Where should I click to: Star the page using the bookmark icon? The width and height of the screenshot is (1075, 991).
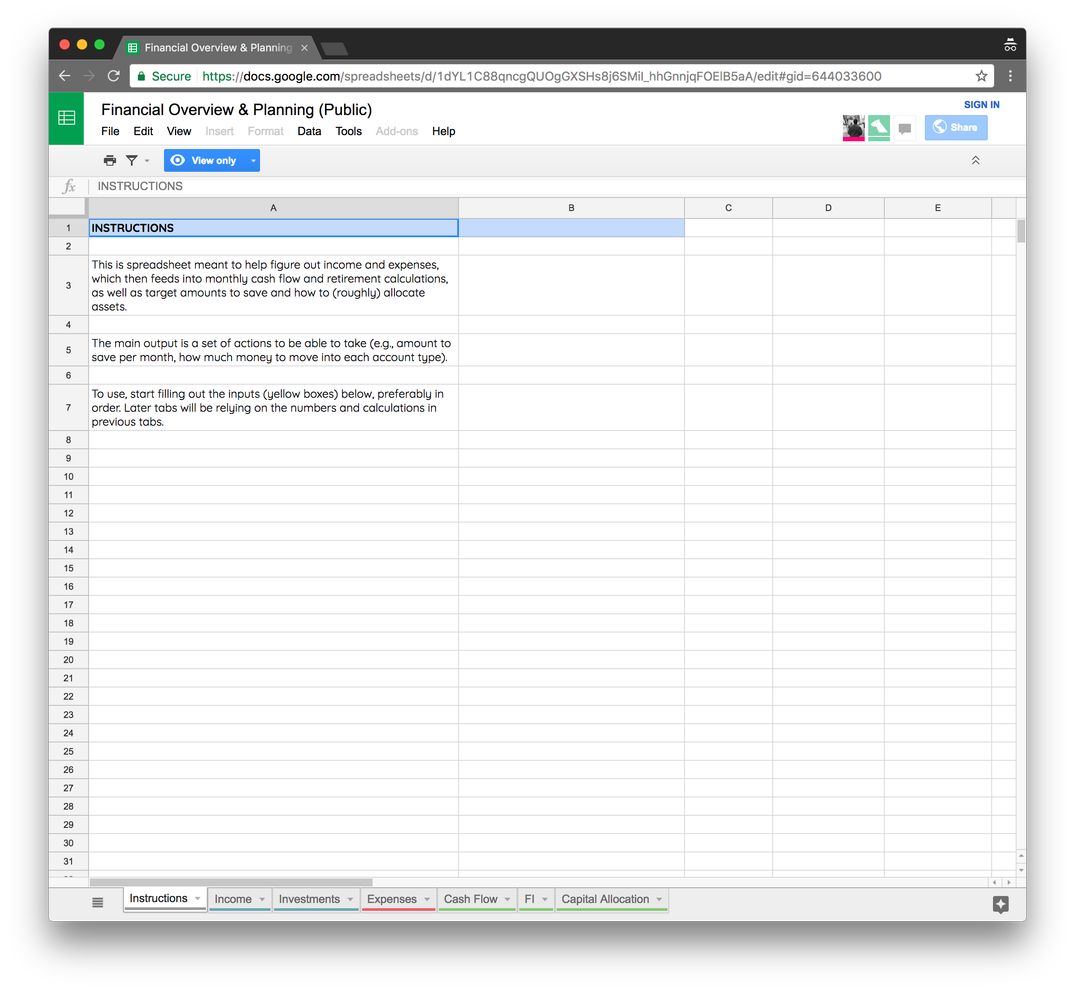pyautogui.click(x=981, y=75)
